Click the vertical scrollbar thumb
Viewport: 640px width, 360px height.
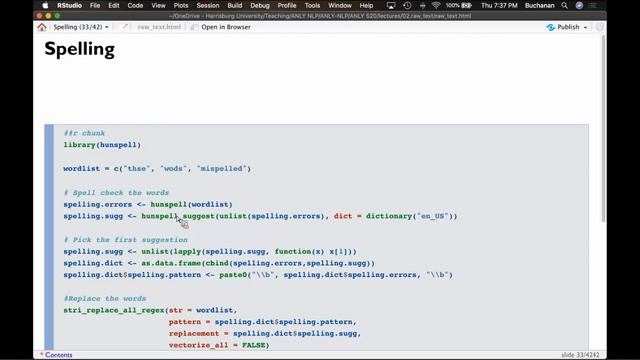pyautogui.click(x=603, y=129)
